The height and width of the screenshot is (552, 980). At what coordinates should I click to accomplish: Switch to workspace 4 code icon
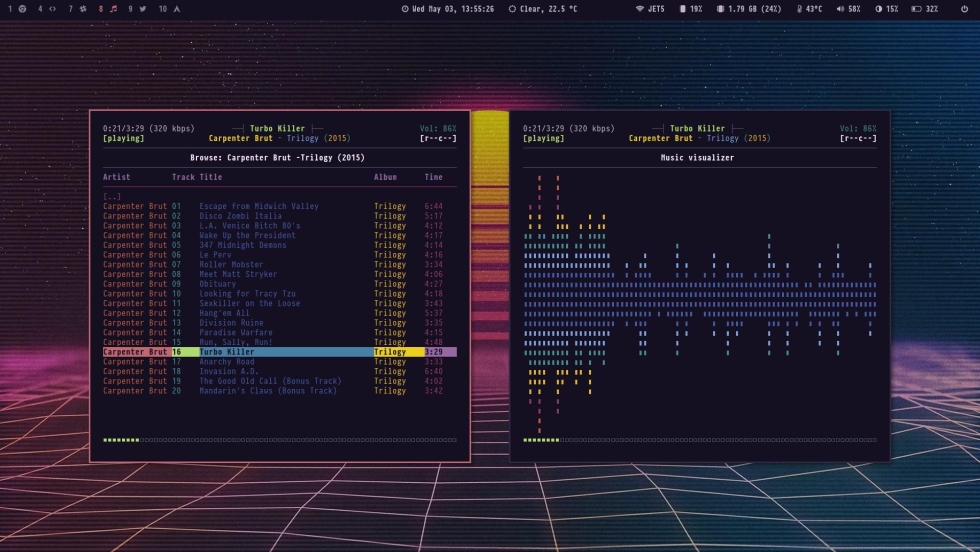[52, 9]
